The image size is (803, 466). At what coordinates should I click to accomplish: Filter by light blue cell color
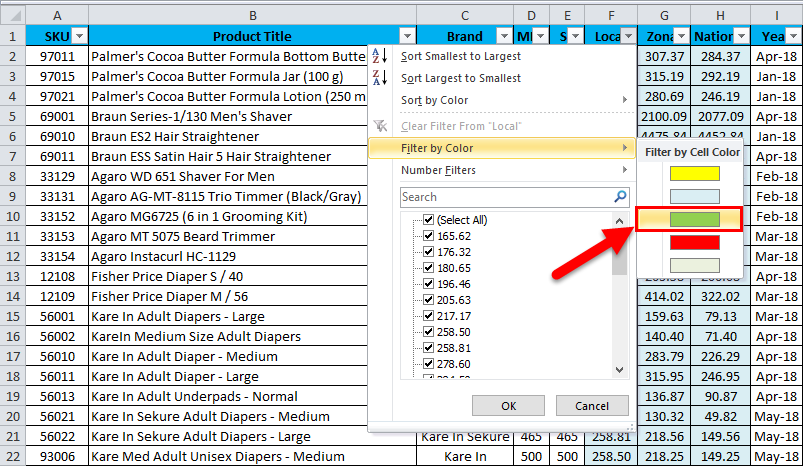tap(694, 196)
